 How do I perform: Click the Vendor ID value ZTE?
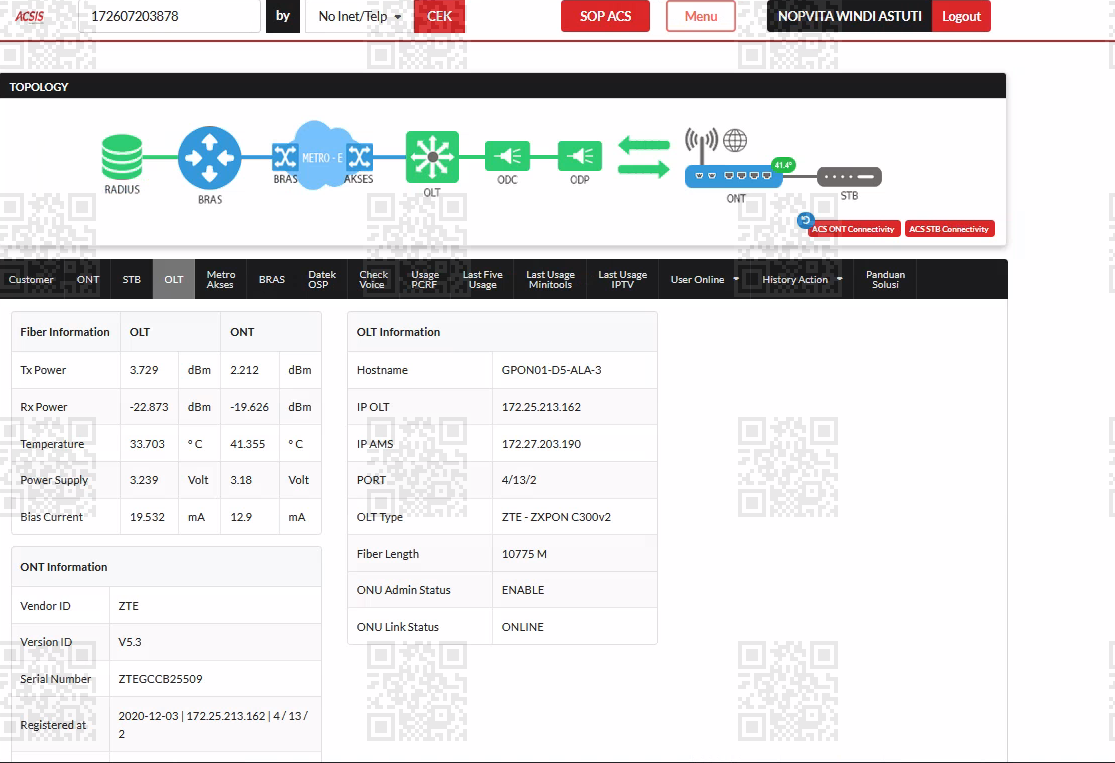pos(129,606)
